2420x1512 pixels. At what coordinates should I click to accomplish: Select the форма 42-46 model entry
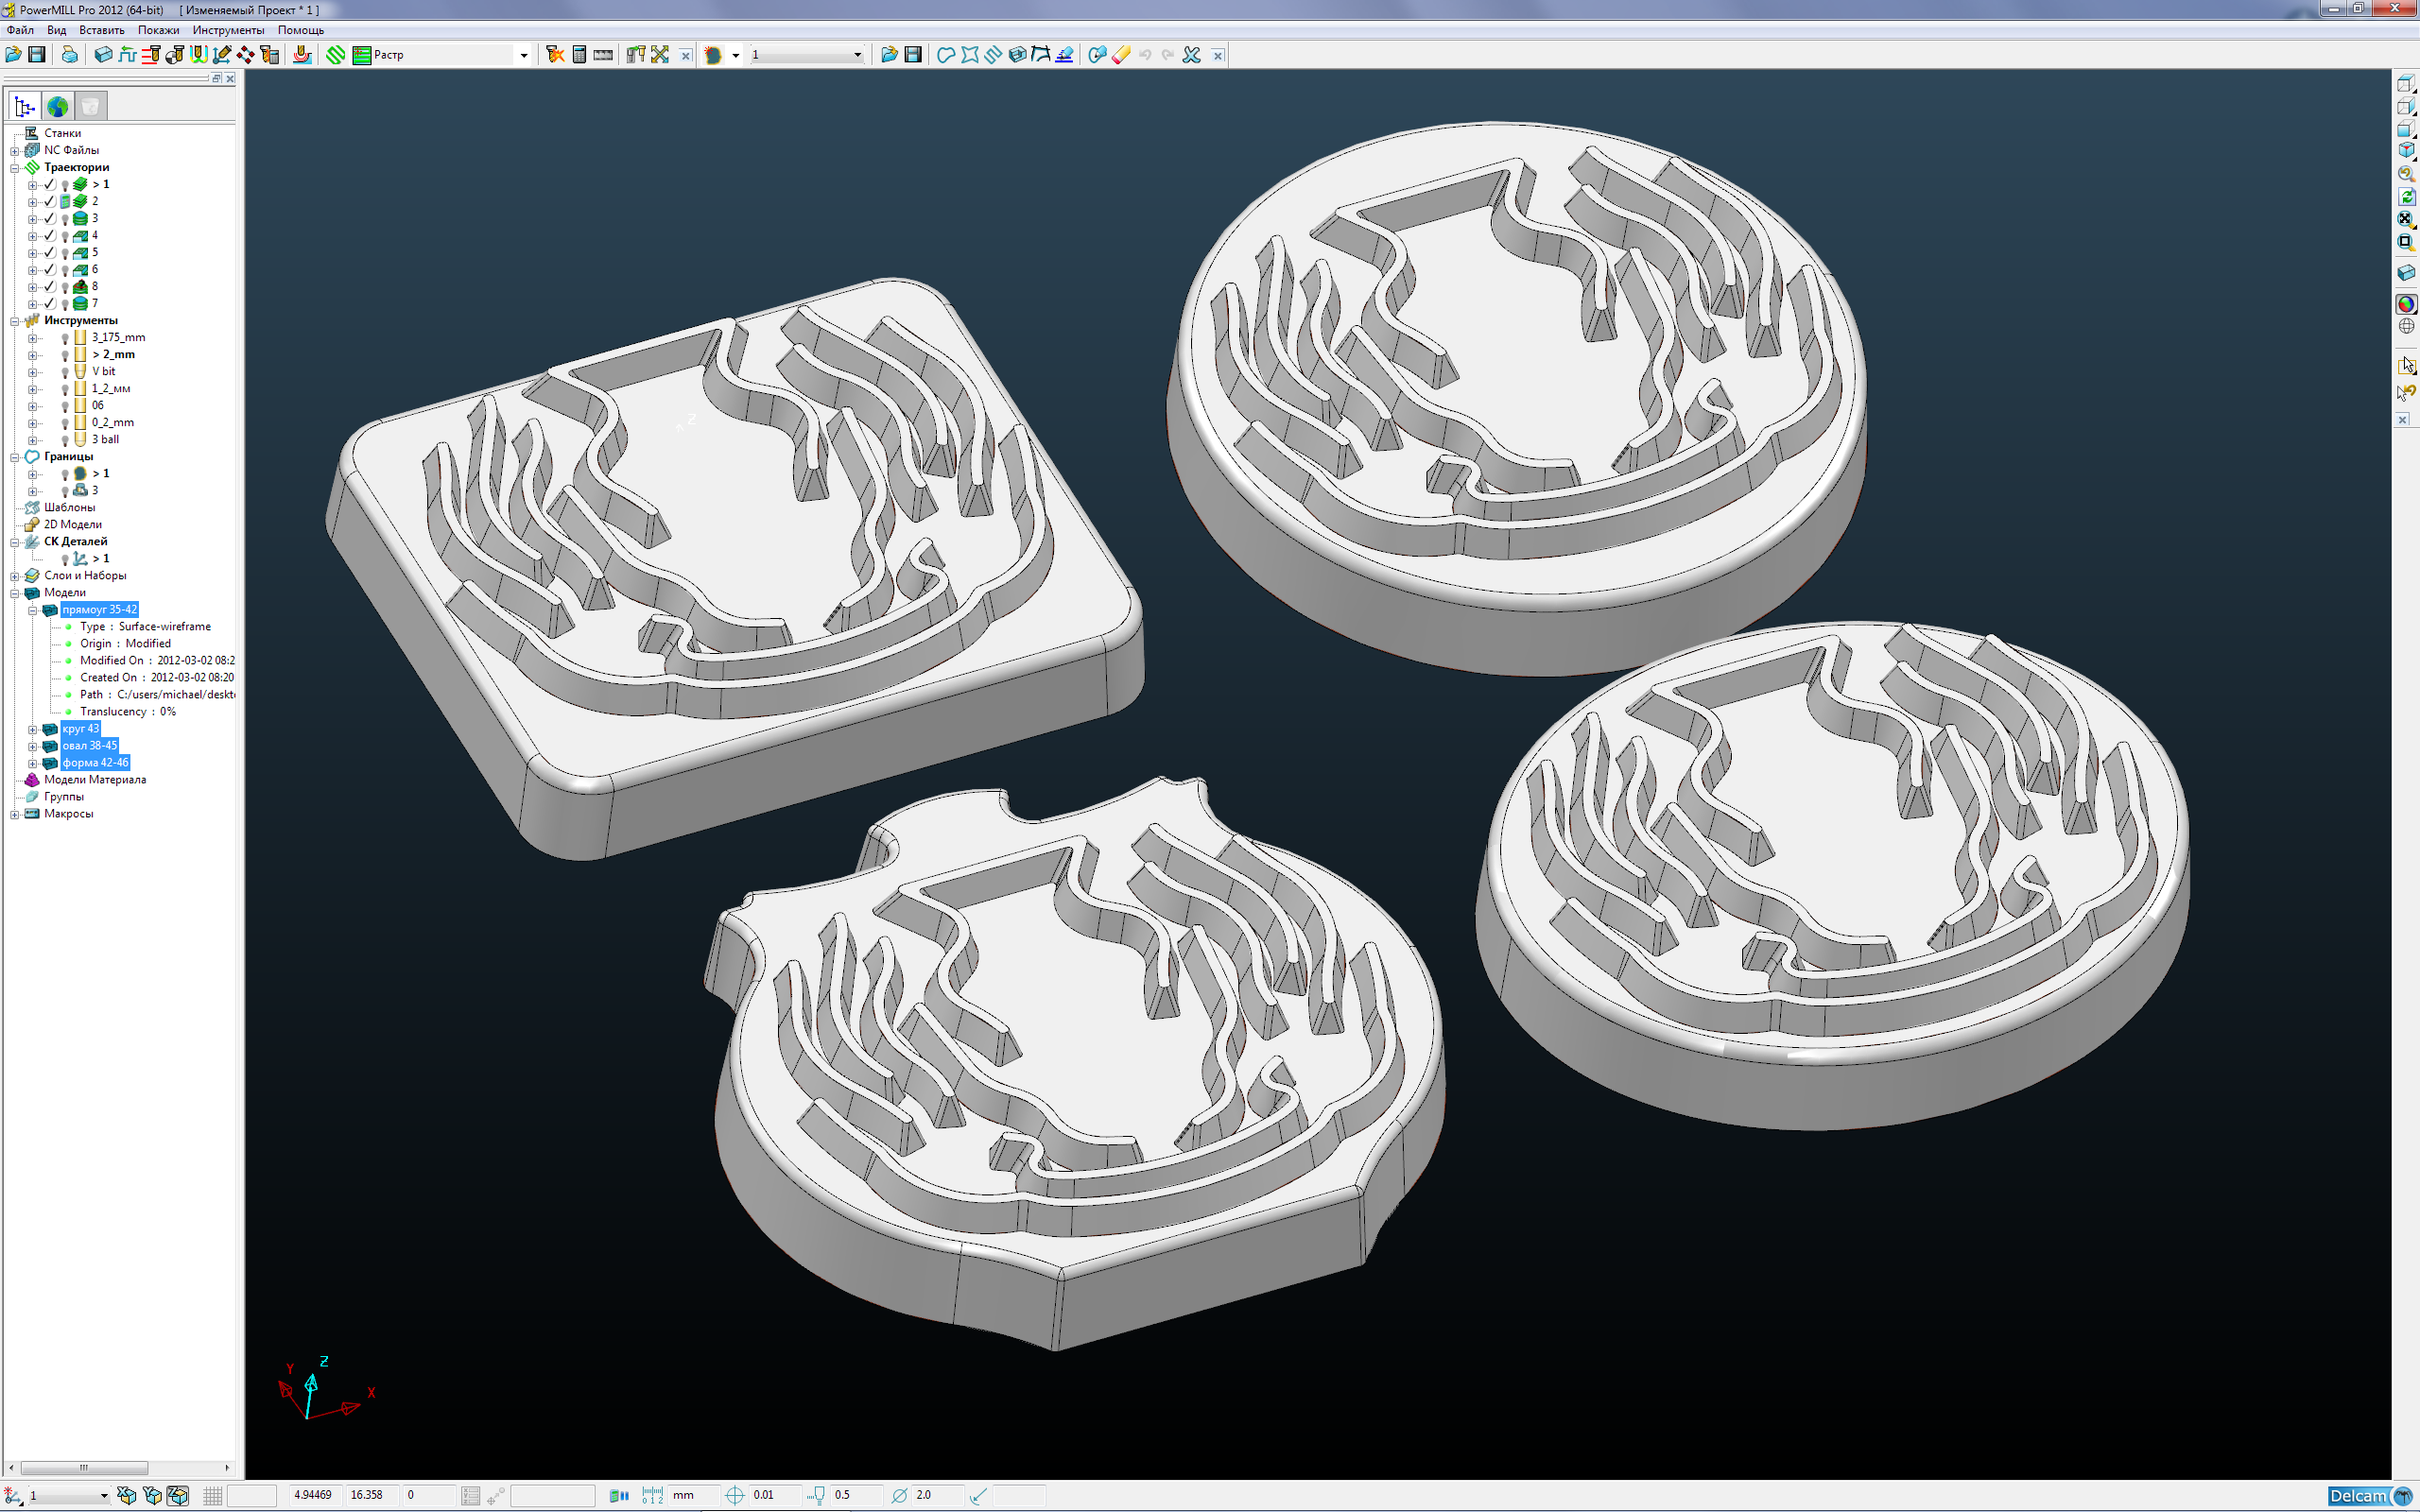click(95, 763)
